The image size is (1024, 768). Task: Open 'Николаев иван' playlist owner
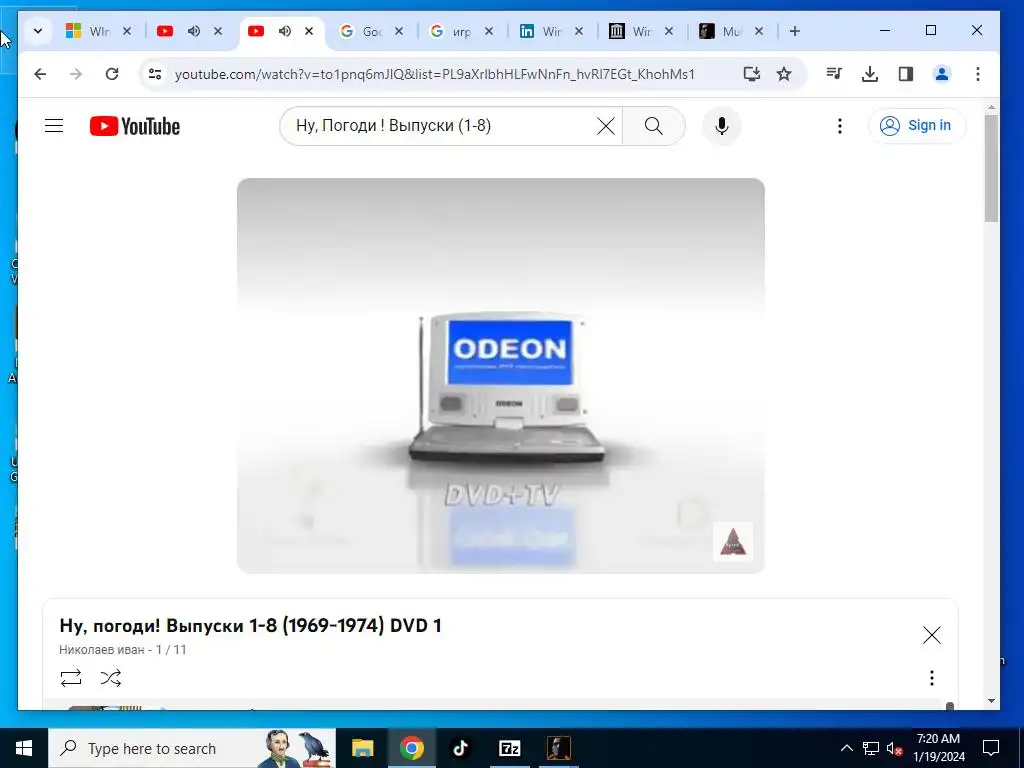[x=101, y=650]
